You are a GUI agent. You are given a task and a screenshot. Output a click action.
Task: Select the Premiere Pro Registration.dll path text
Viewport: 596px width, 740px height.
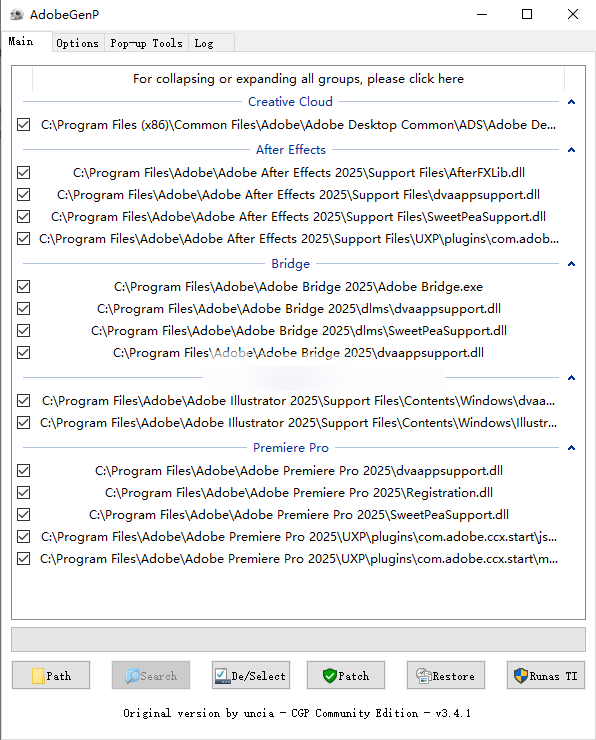click(x=299, y=493)
